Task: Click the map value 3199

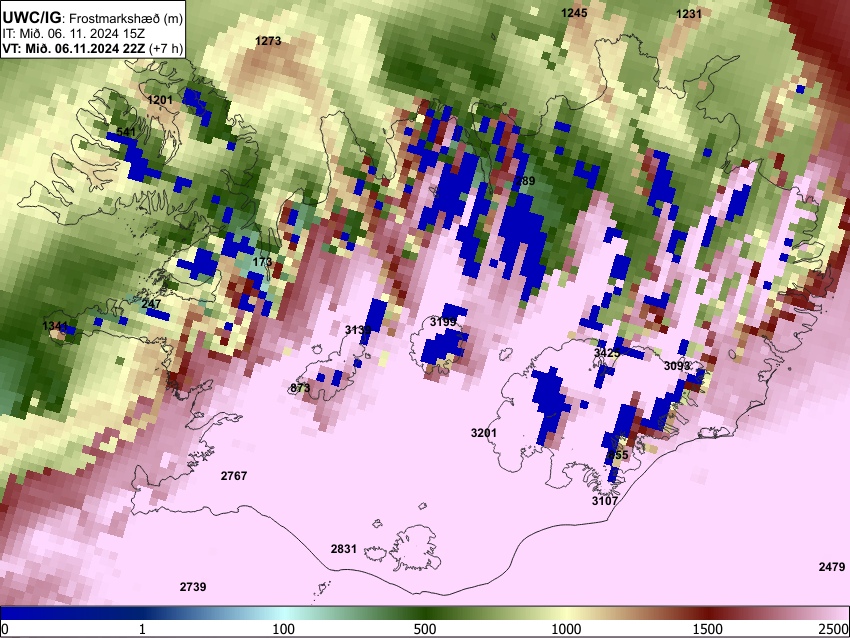Action: pyautogui.click(x=443, y=322)
